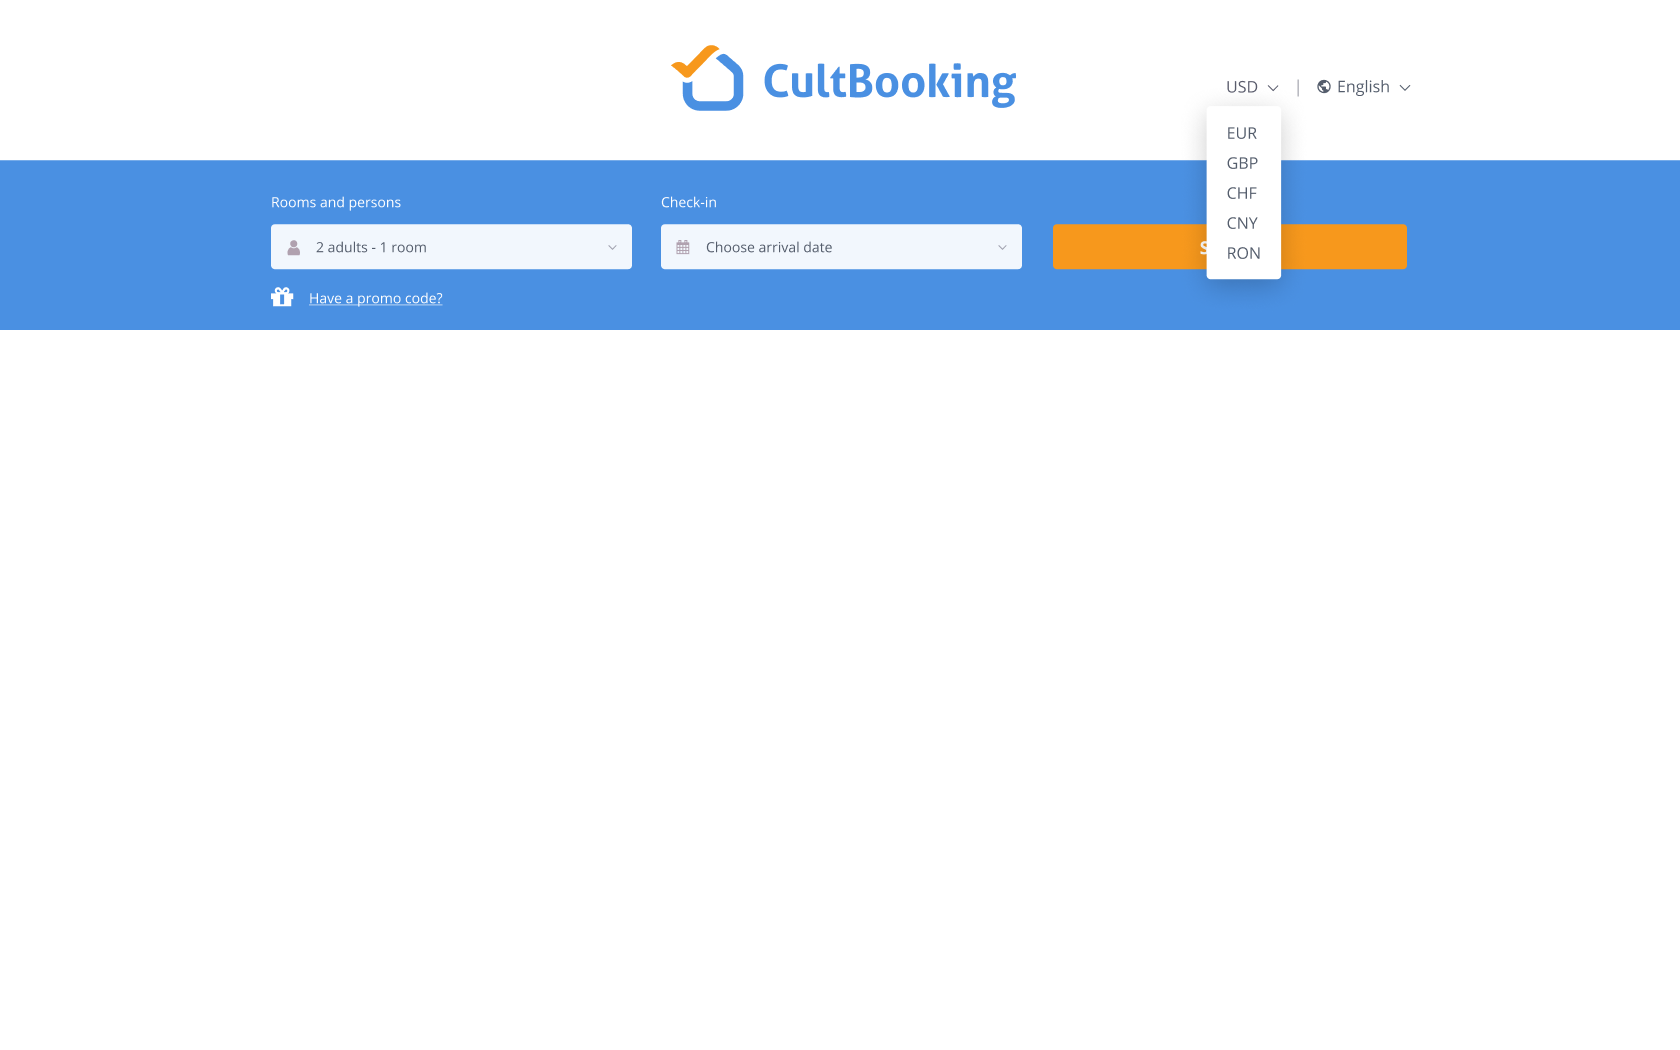Image resolution: width=1680 pixels, height=1050 pixels.
Task: Select CNY currency option
Action: click(x=1242, y=223)
